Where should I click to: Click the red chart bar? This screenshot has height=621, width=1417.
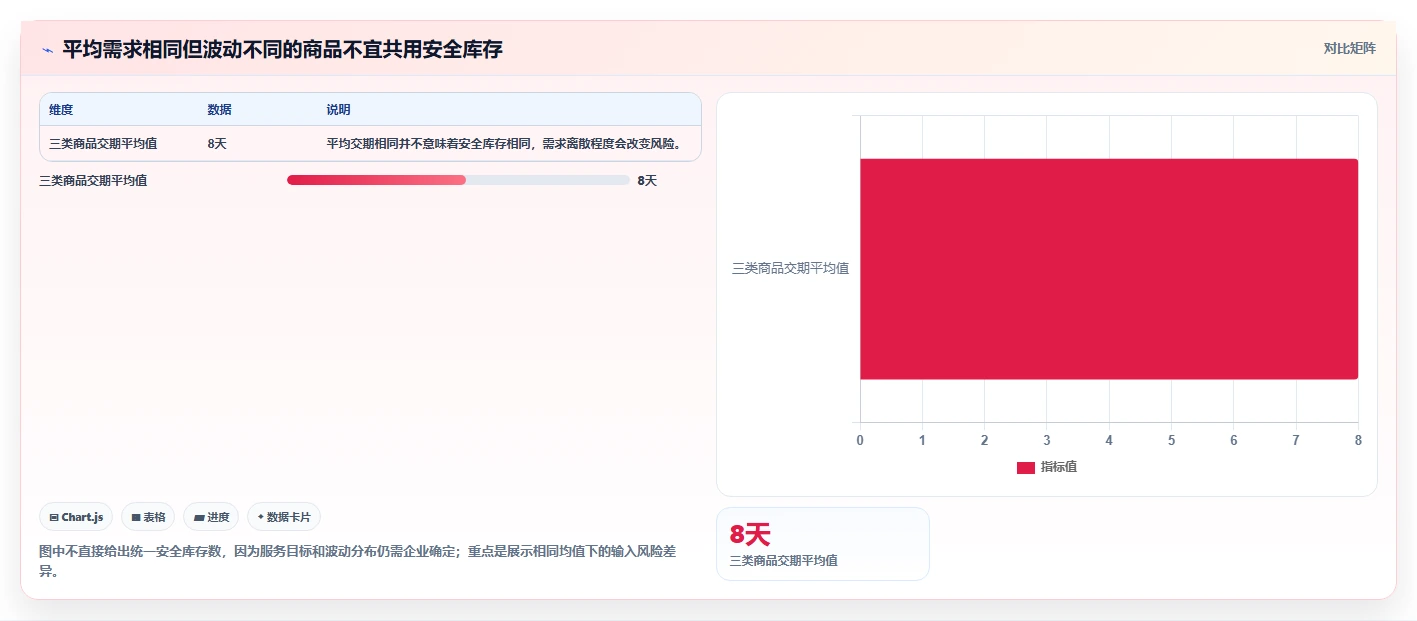[1108, 269]
